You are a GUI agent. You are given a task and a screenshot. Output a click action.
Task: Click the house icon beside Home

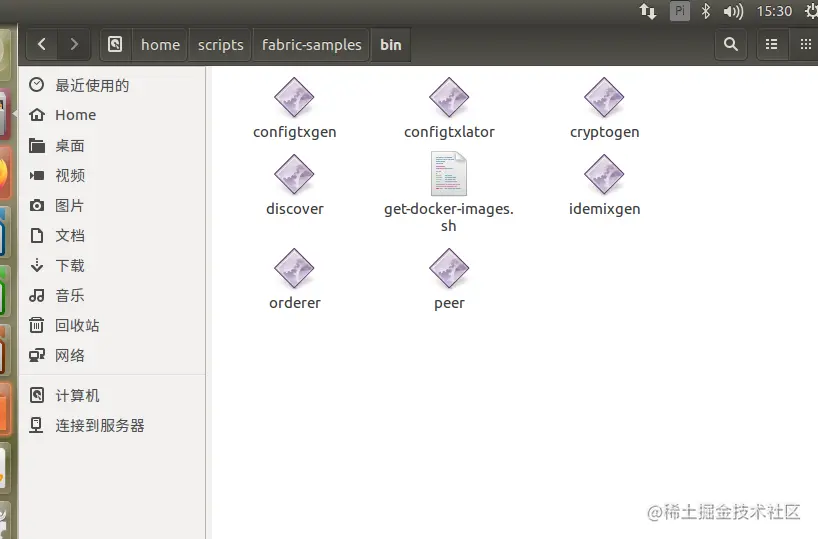click(37, 115)
